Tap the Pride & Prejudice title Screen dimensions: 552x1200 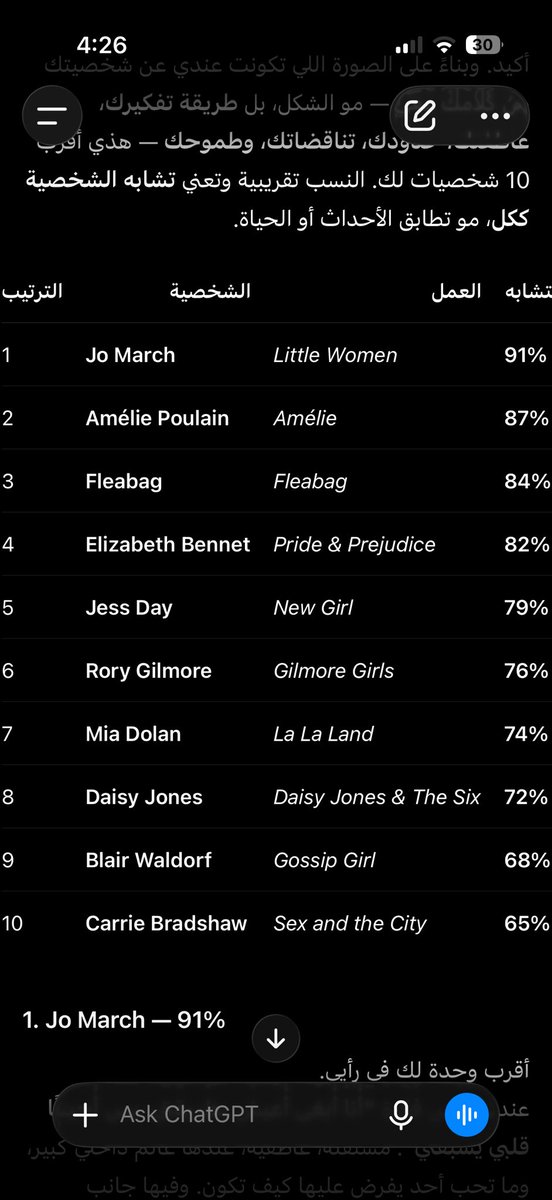coord(354,544)
